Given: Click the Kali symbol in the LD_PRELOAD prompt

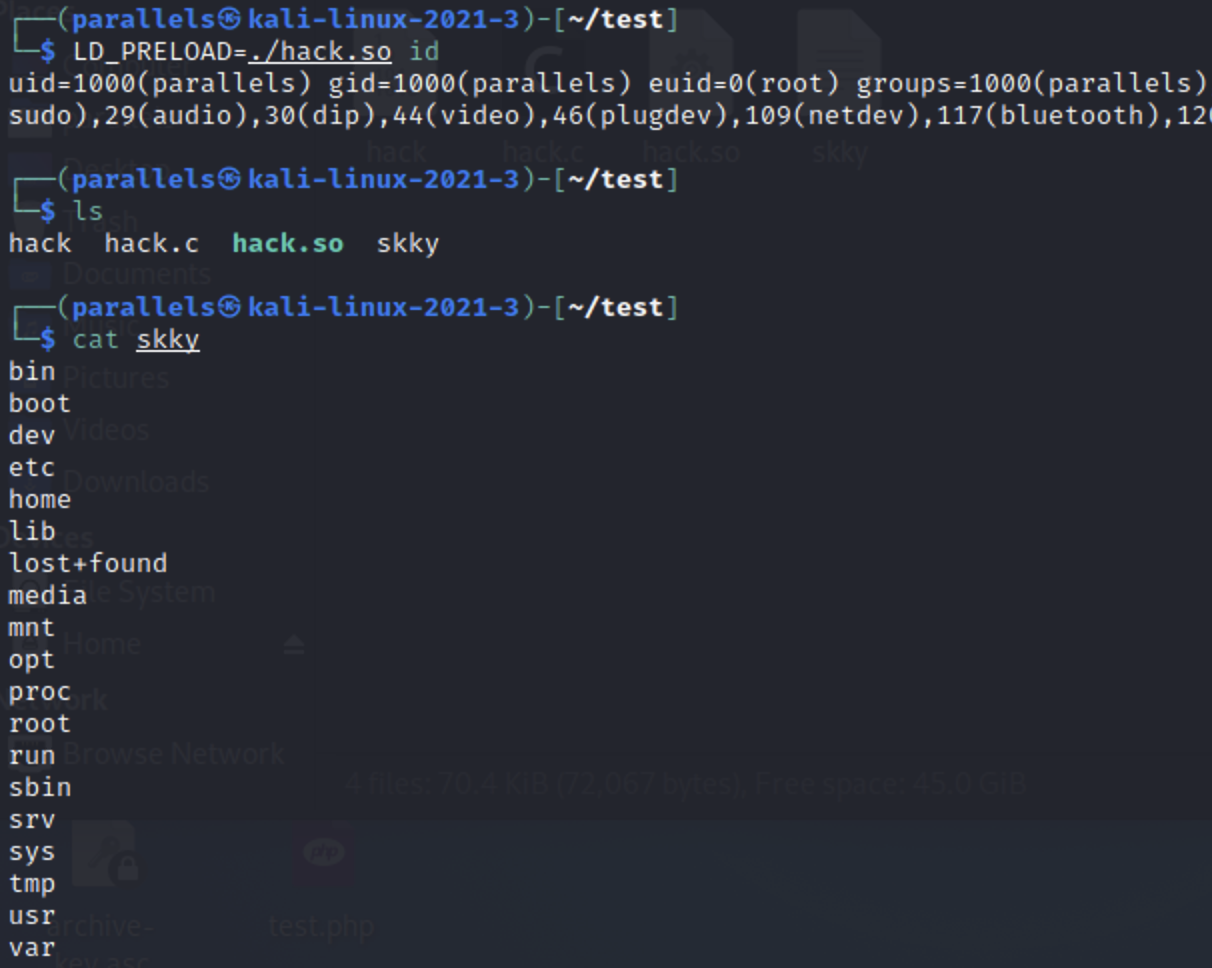Looking at the screenshot, I should click(x=230, y=19).
